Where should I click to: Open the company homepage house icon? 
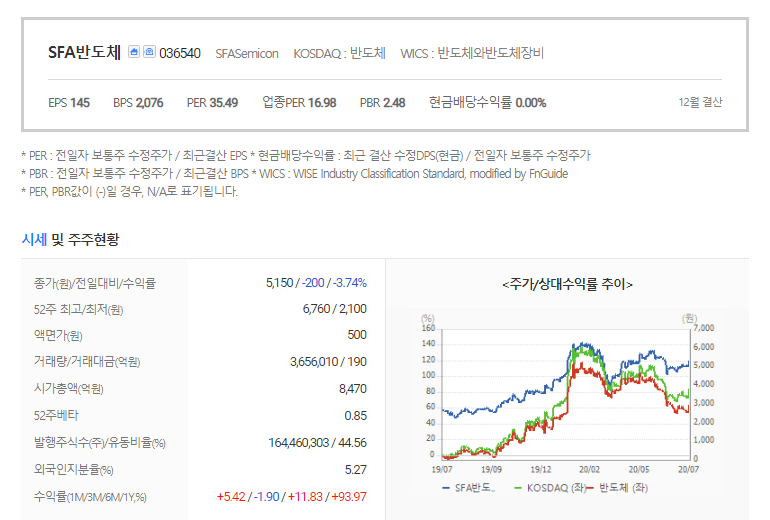click(x=134, y=52)
